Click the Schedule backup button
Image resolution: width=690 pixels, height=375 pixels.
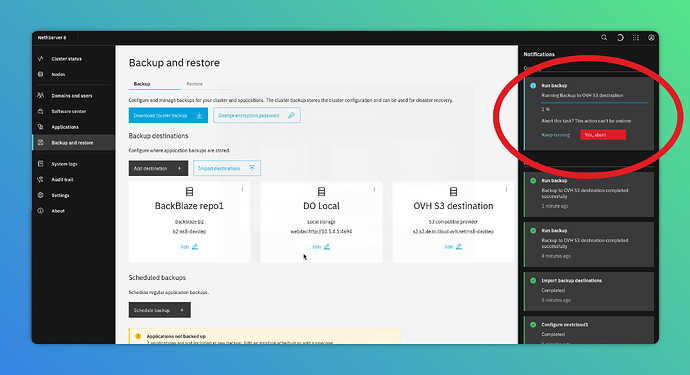[x=160, y=310]
